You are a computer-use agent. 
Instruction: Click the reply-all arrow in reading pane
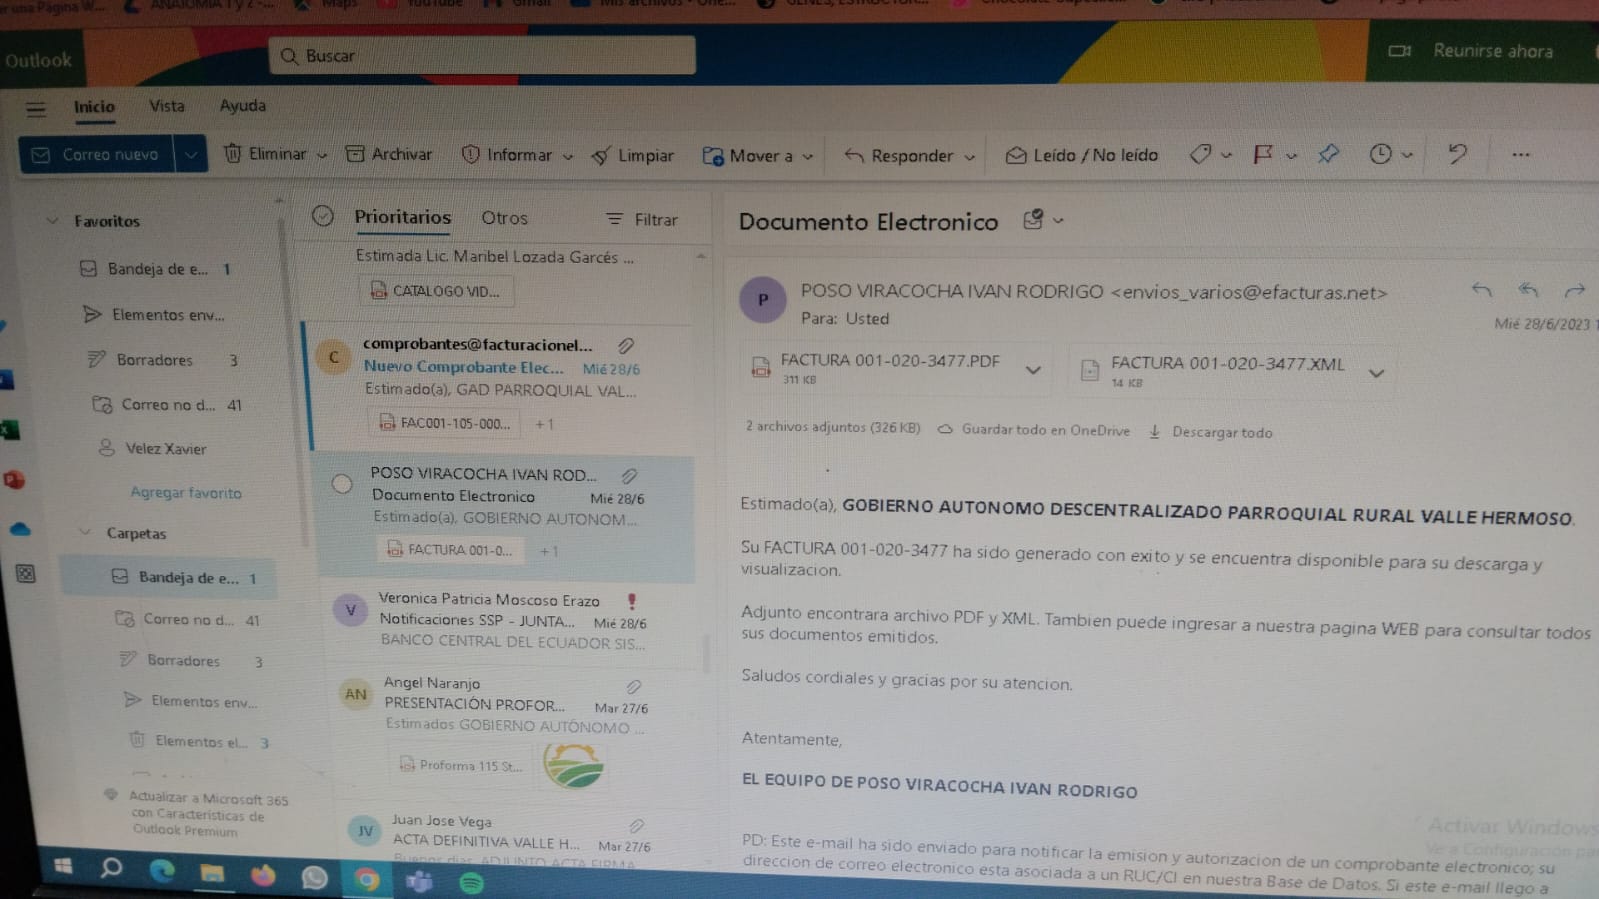coord(1527,290)
